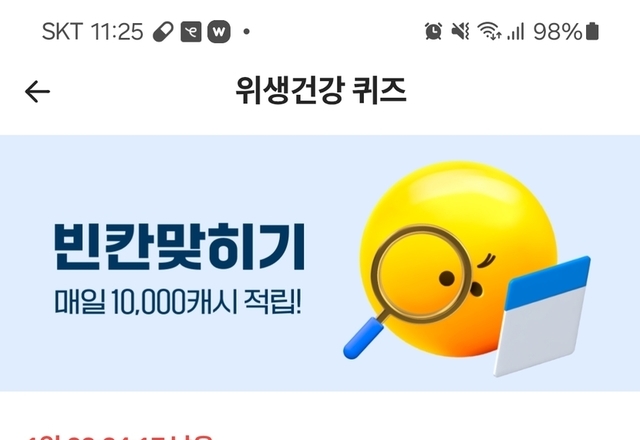This screenshot has width=640, height=440.
Task: Tap the yellow emoji face illustration
Action: click(x=458, y=259)
